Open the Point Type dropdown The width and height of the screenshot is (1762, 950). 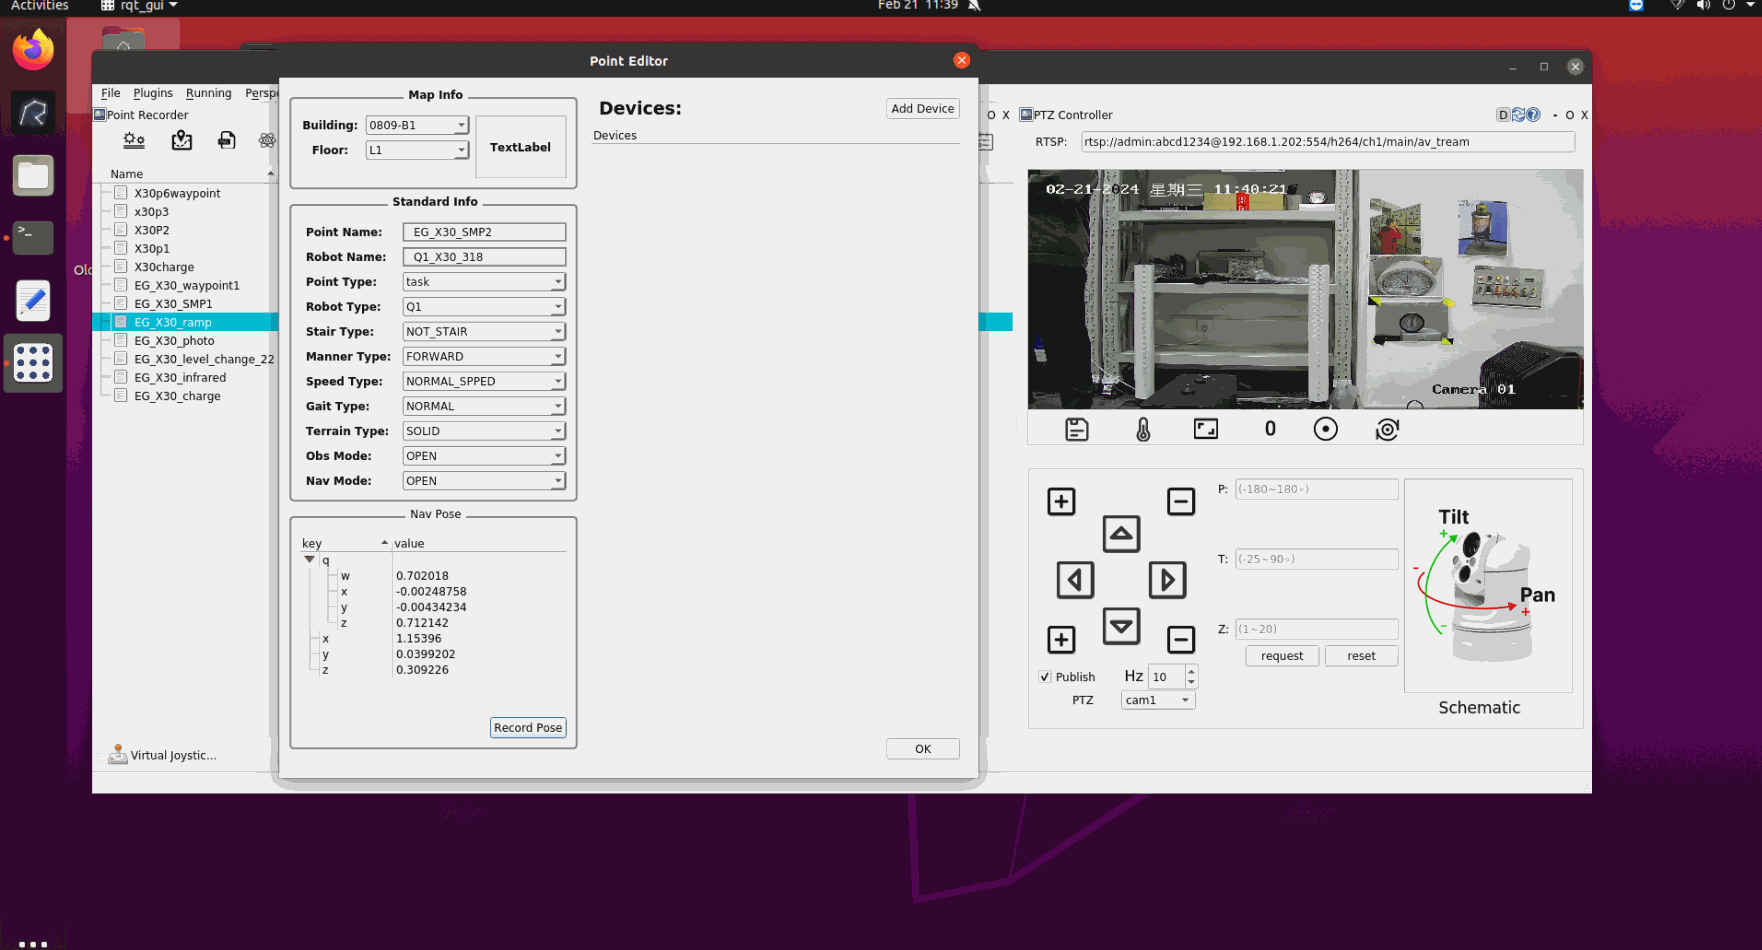(x=484, y=282)
